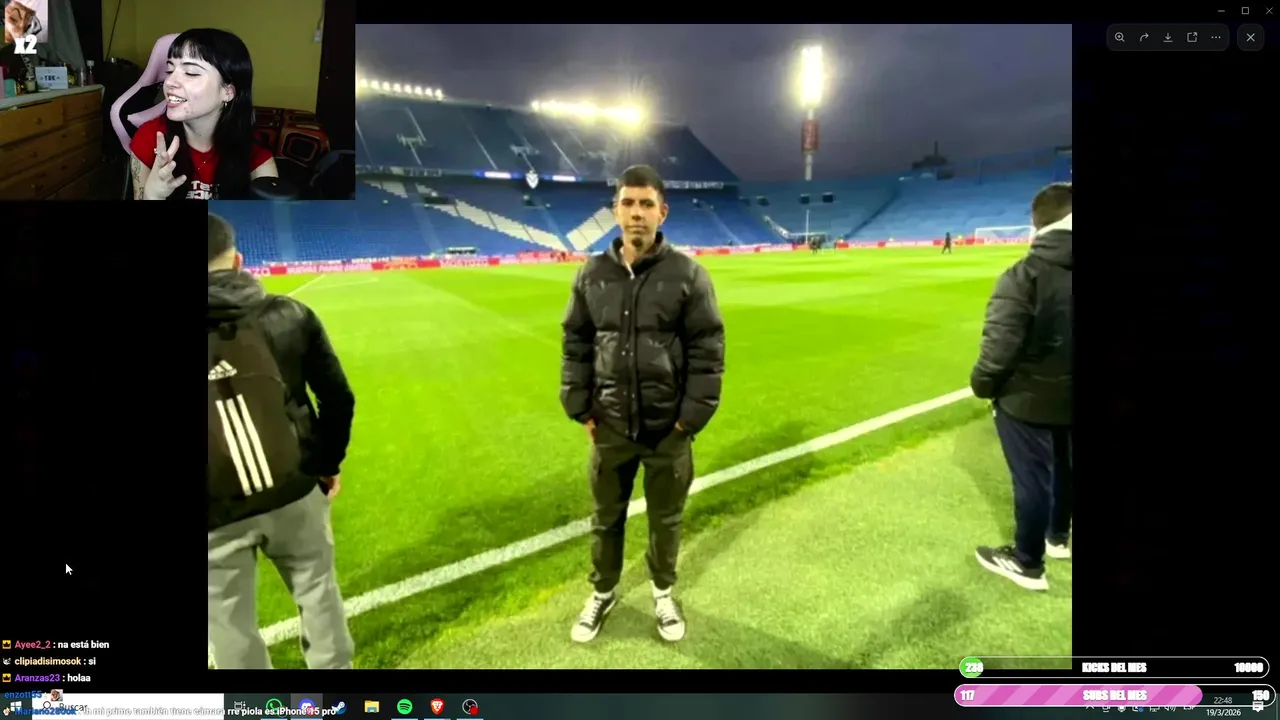Open the Windows Start menu
This screenshot has width=1280, height=720.
tap(15, 707)
